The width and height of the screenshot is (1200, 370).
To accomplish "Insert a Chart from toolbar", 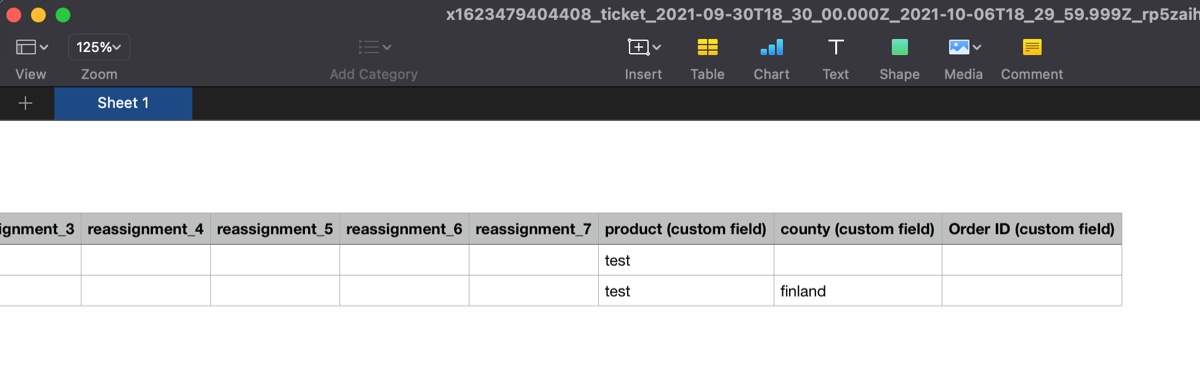I will pyautogui.click(x=771, y=47).
